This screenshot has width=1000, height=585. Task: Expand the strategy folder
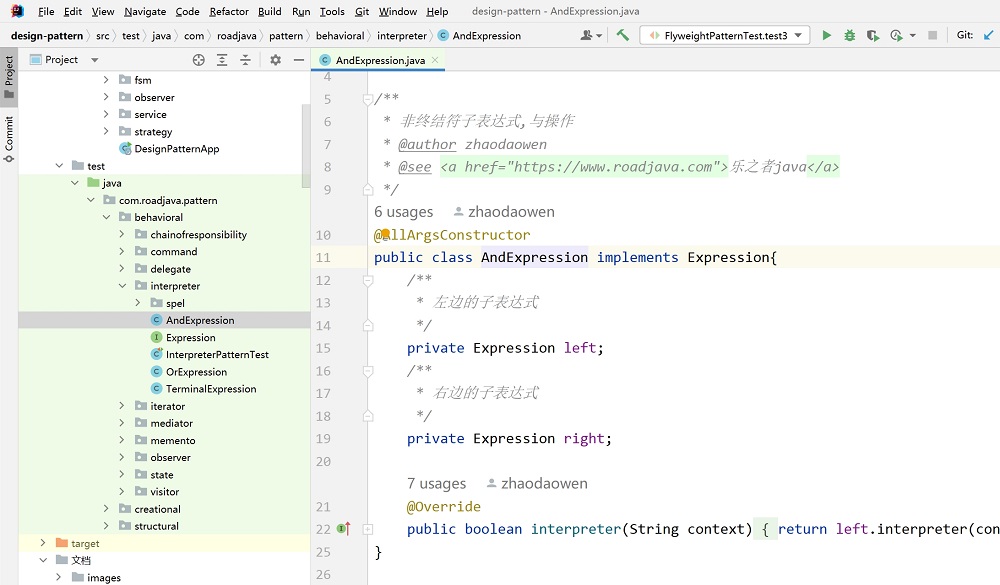(106, 131)
